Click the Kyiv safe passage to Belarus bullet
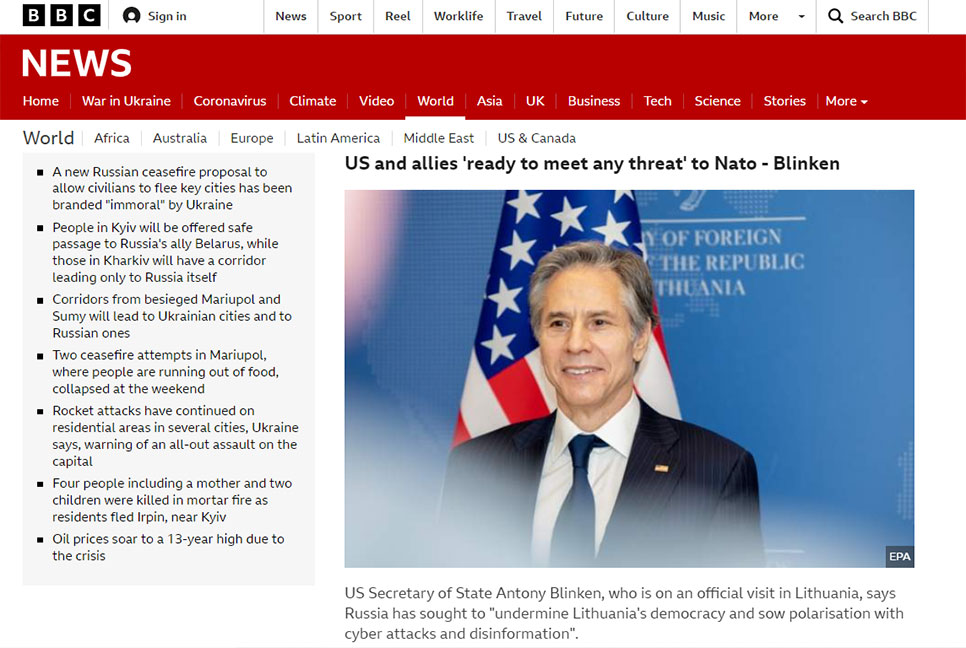 165,252
